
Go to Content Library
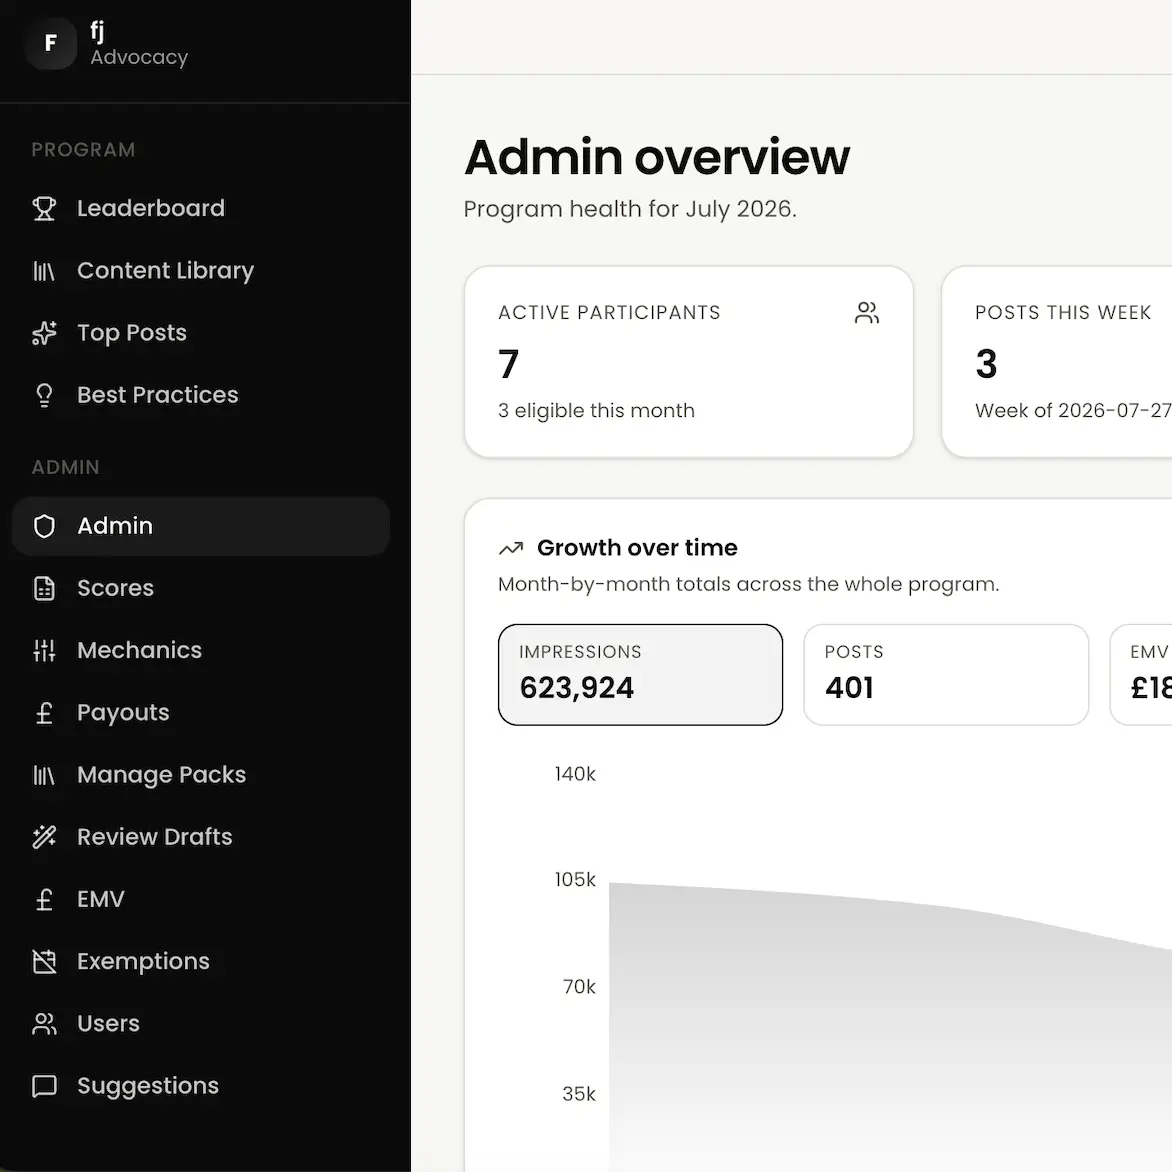click(x=200, y=271)
